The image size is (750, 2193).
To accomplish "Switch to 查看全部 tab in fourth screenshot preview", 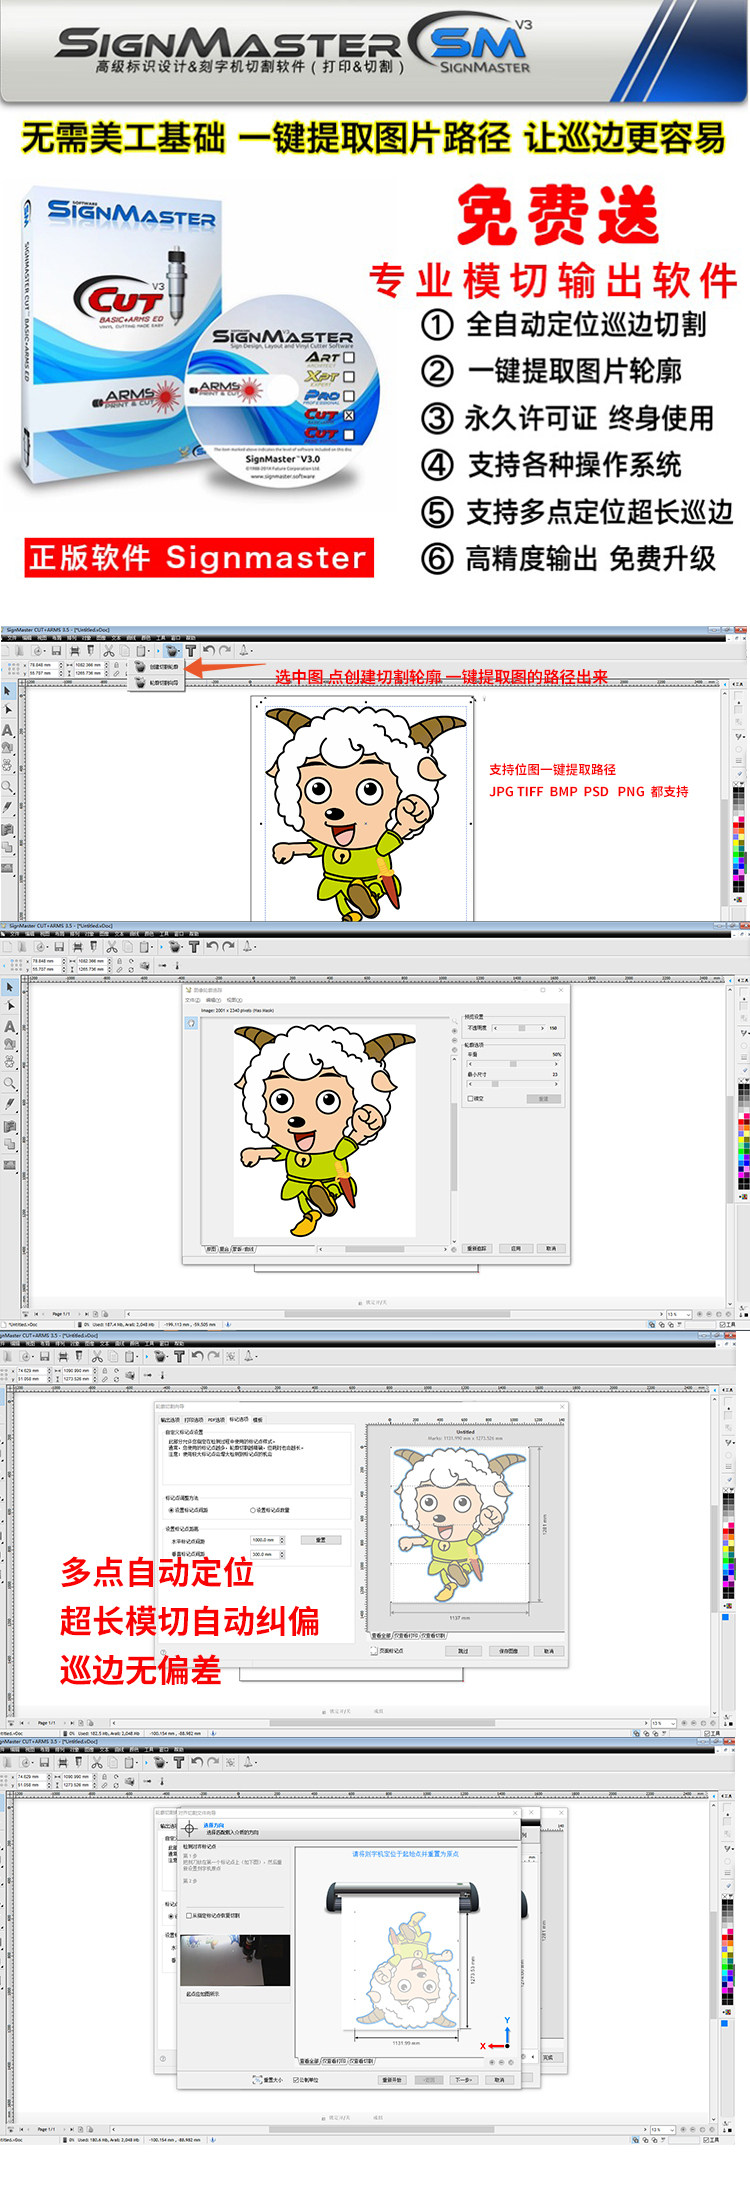I will click(309, 2061).
